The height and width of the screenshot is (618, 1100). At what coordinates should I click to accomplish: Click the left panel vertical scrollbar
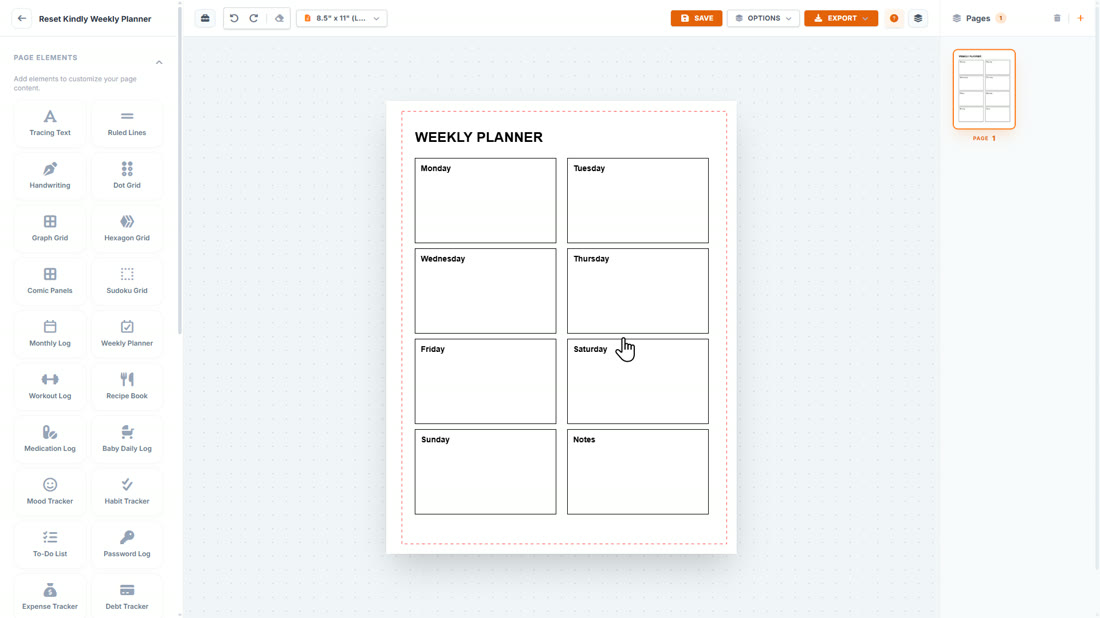(180, 168)
